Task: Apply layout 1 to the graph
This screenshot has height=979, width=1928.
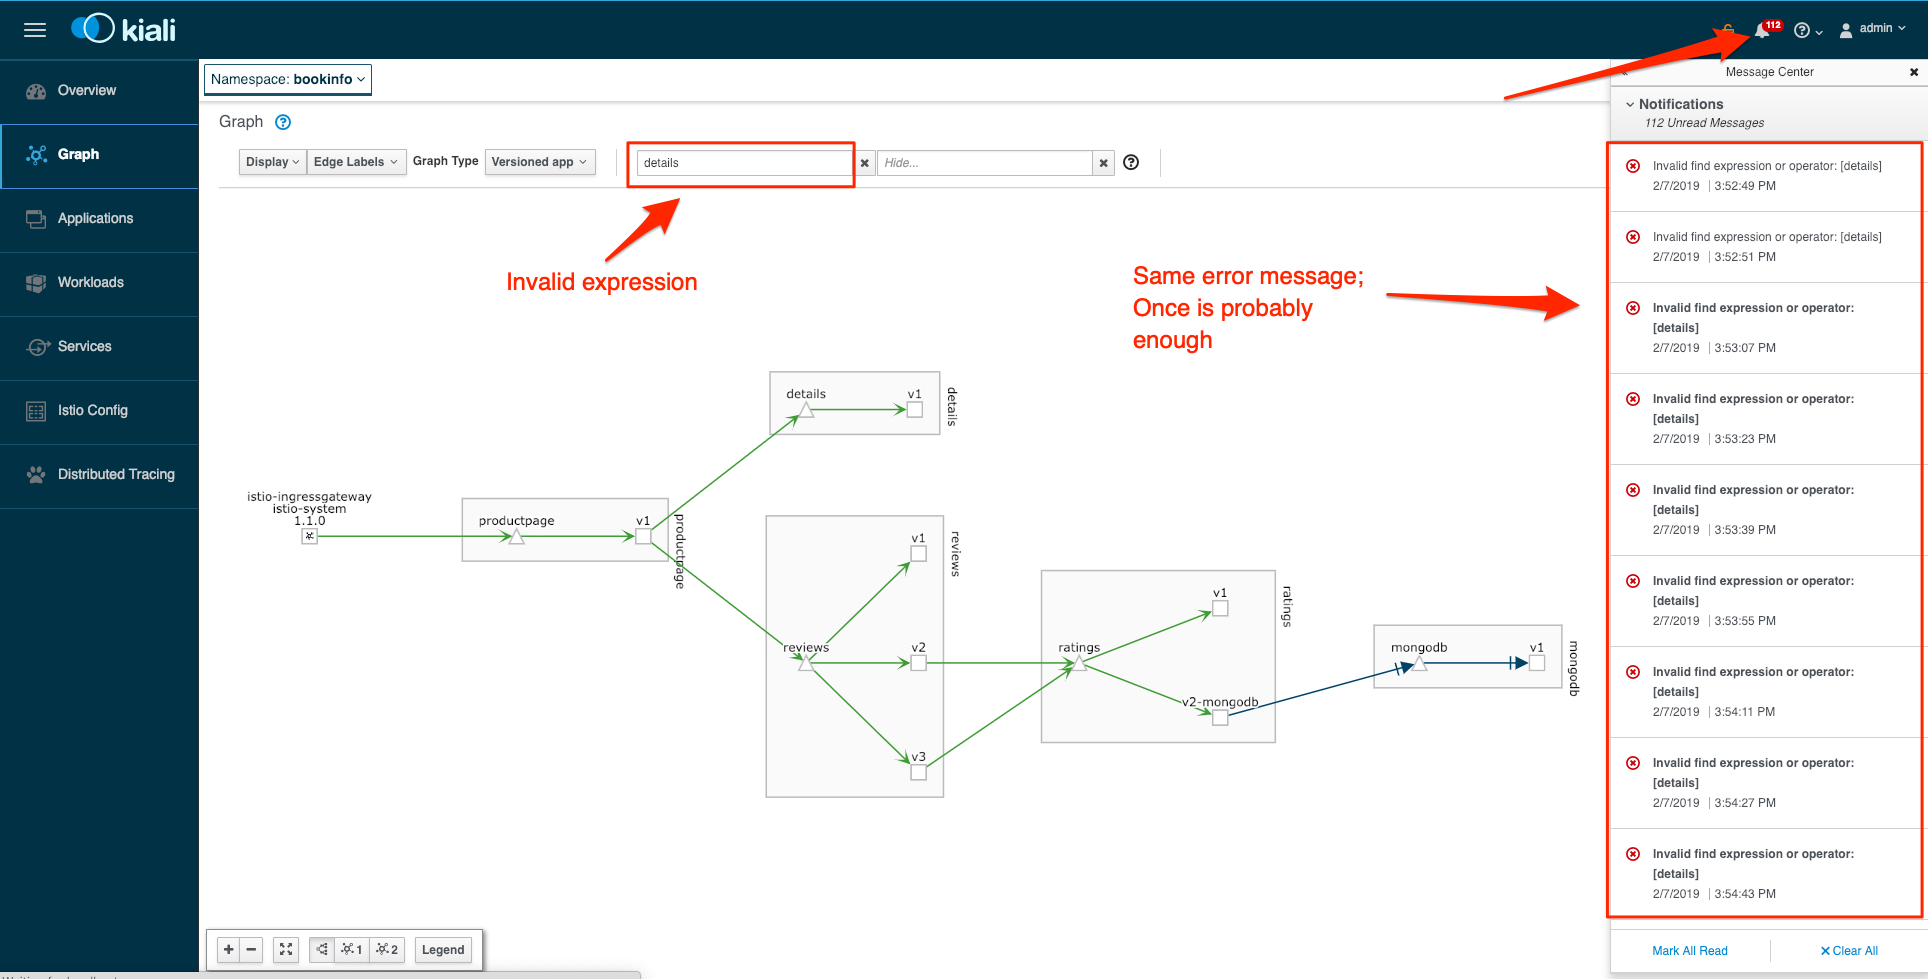Action: pyautogui.click(x=352, y=949)
